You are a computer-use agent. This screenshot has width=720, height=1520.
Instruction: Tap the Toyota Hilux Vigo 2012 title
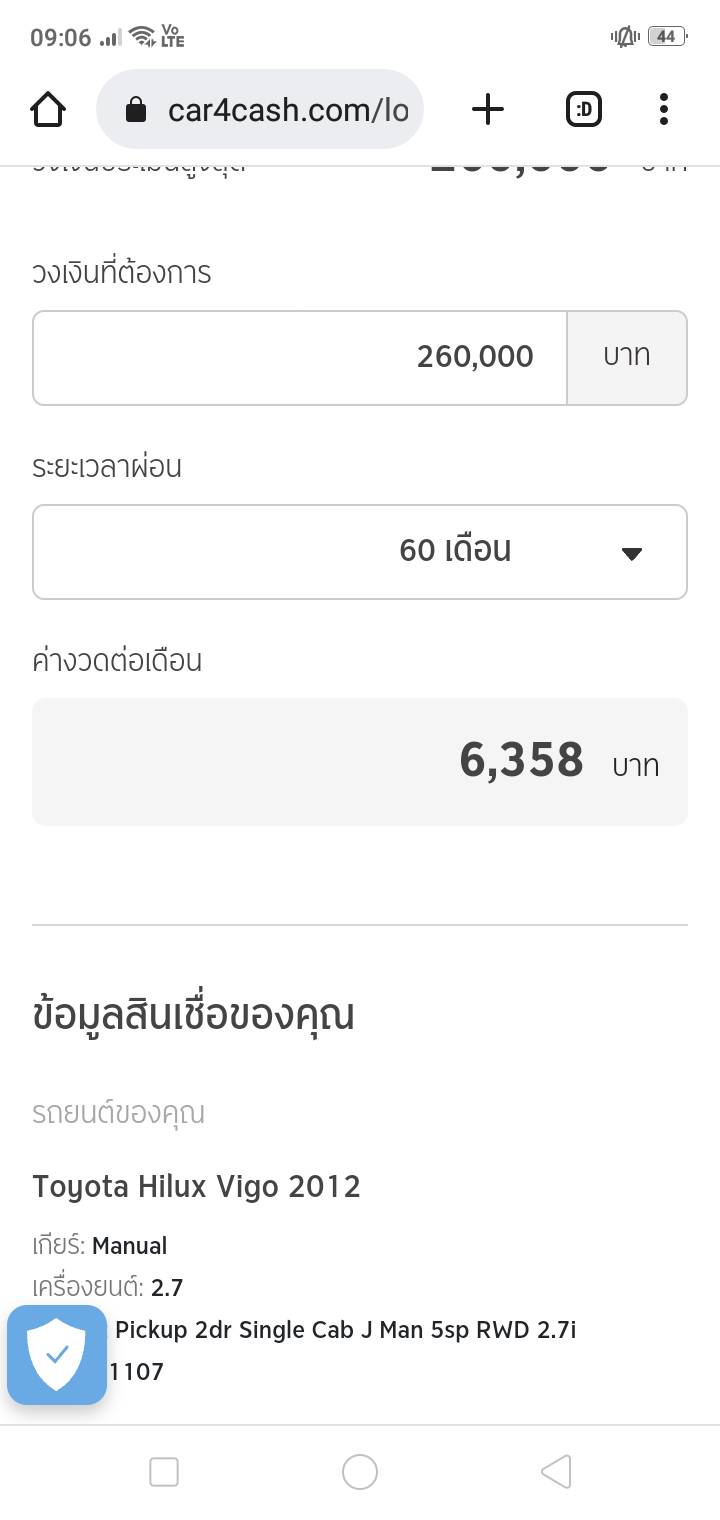point(197,1187)
